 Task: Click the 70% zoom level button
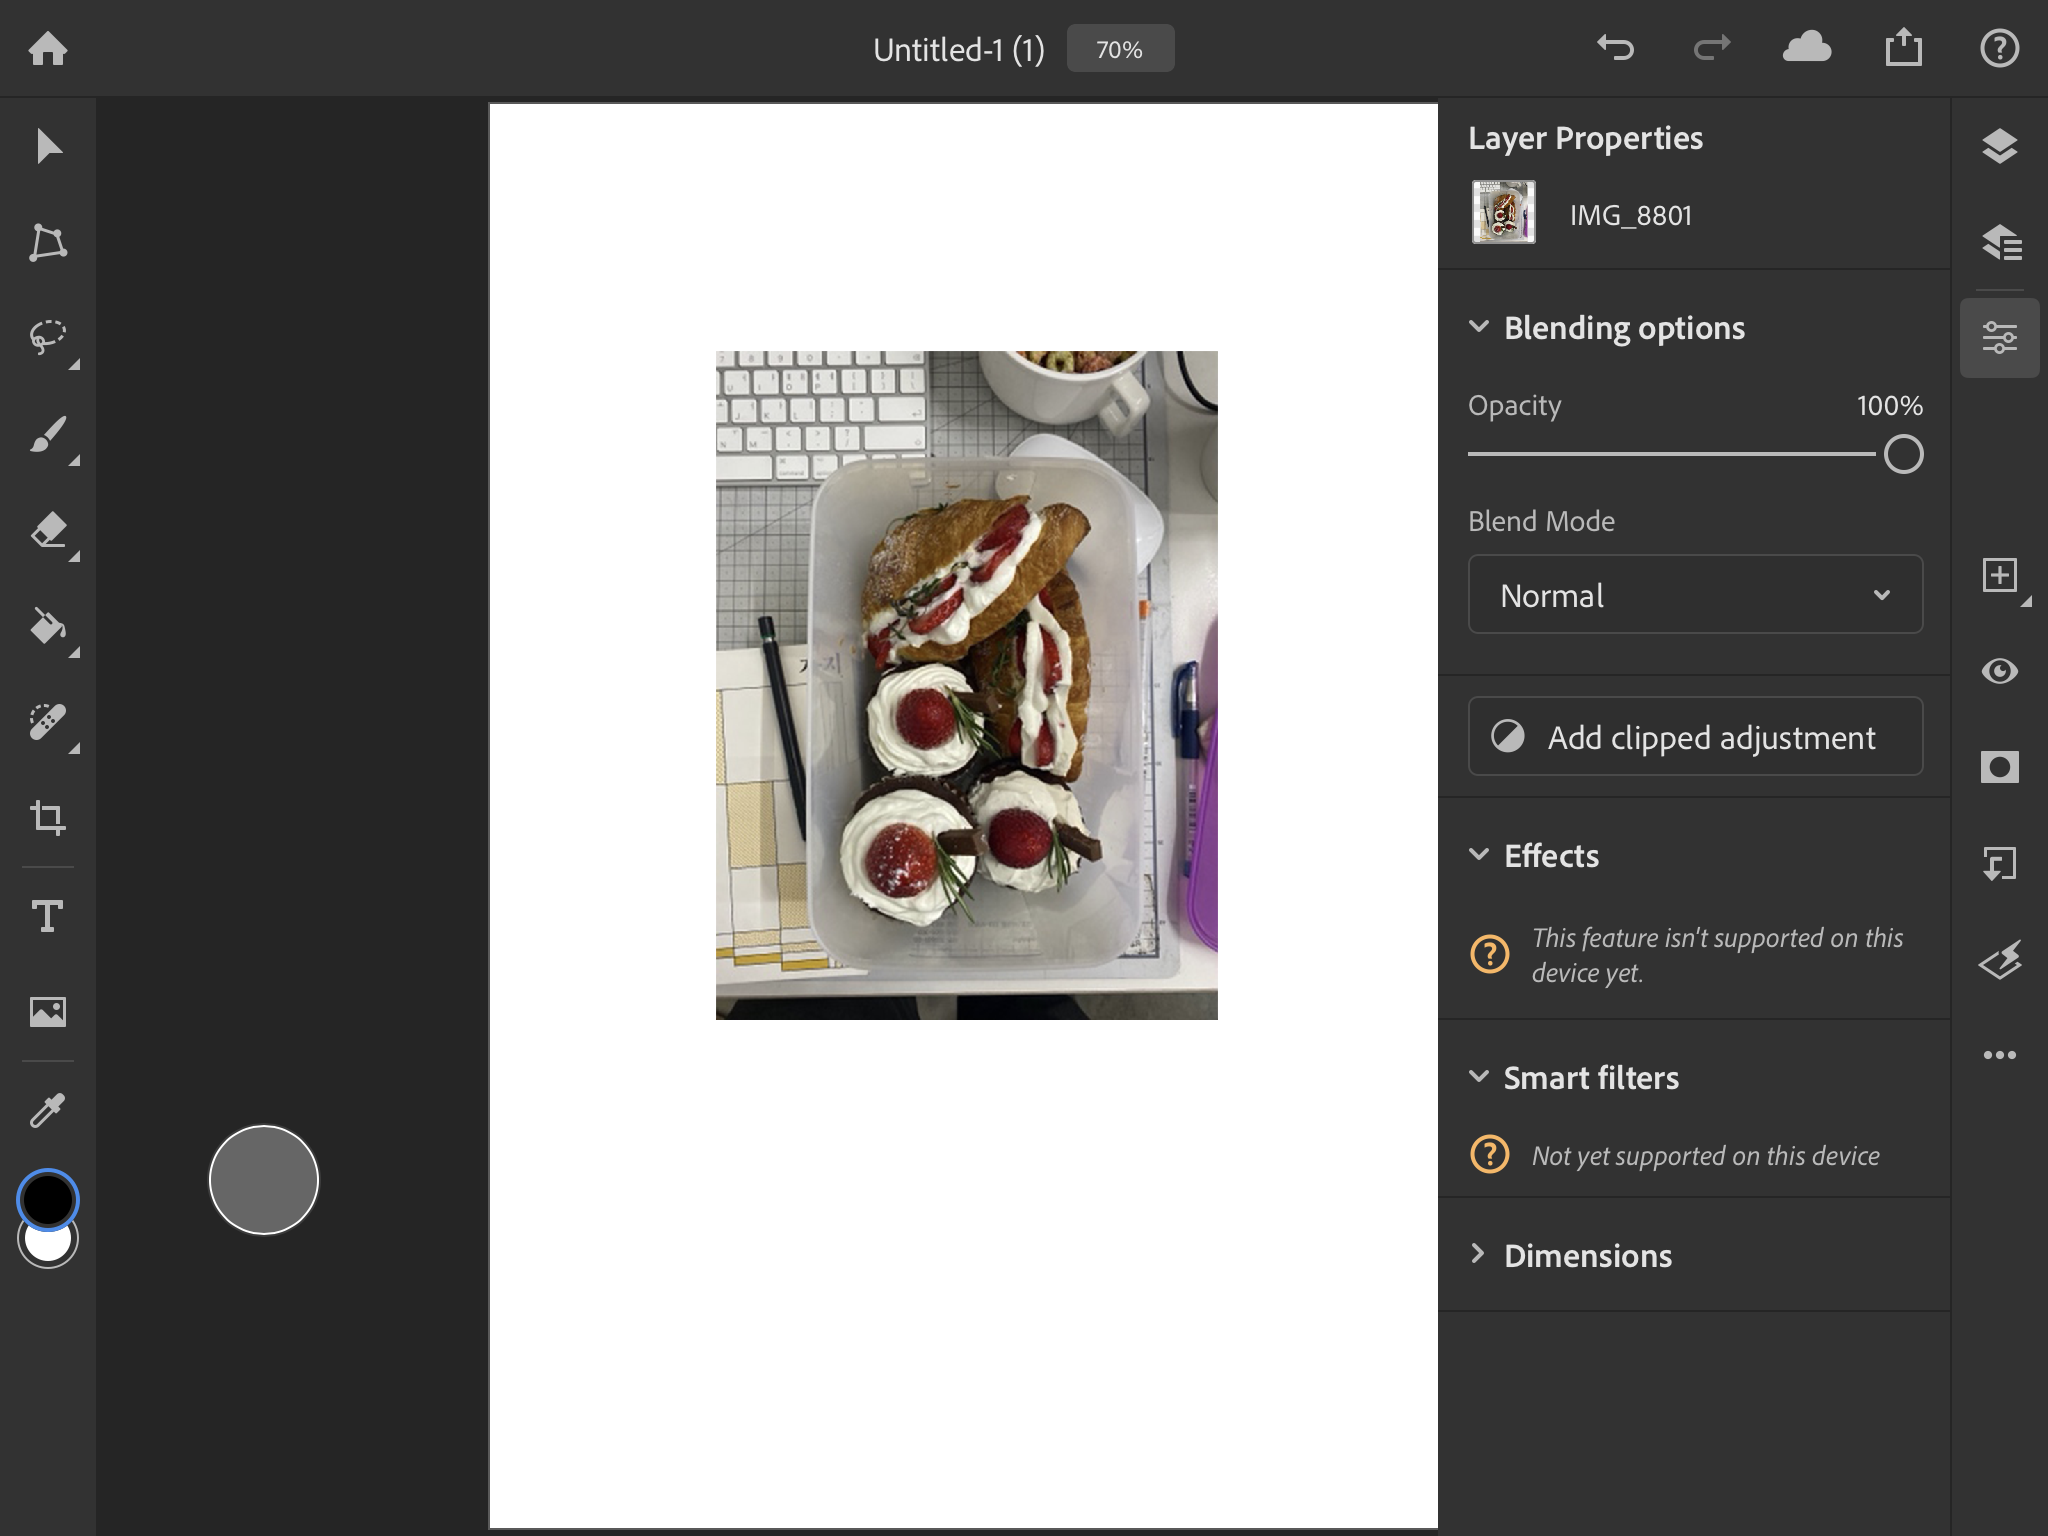(1120, 49)
